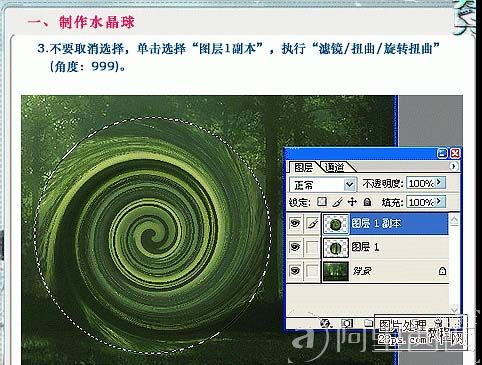
Task: Open the layers panel options menu arrow
Action: [x=453, y=166]
